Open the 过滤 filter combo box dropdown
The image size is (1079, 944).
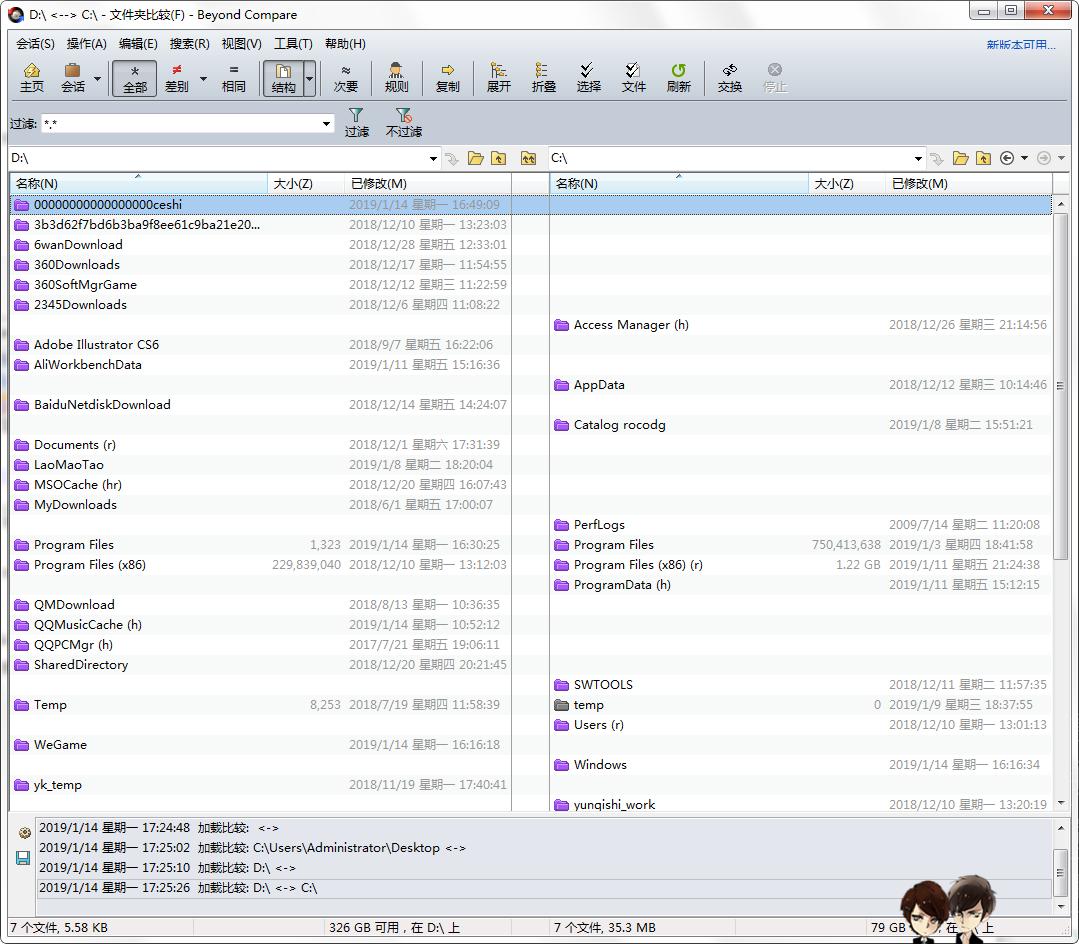click(x=326, y=124)
